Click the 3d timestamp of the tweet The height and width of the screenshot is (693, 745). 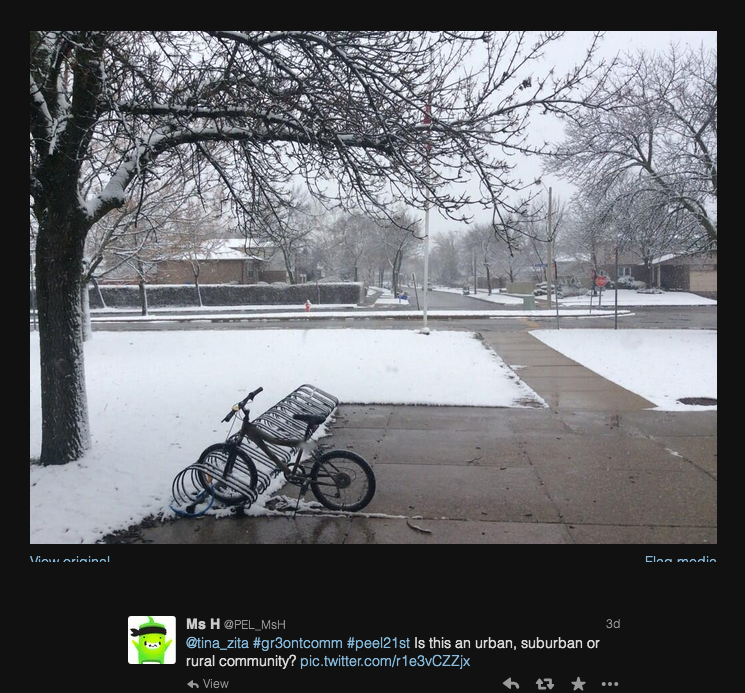click(x=613, y=624)
